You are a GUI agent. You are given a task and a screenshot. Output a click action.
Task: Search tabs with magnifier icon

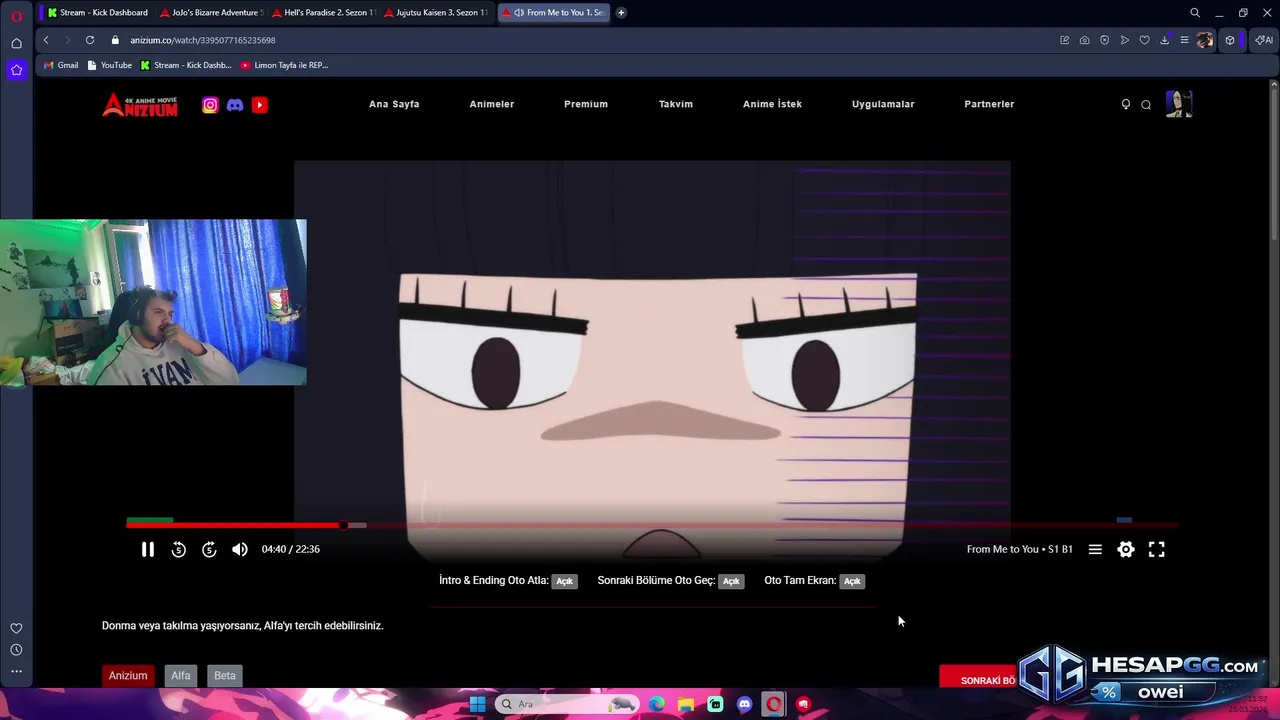pos(1195,13)
